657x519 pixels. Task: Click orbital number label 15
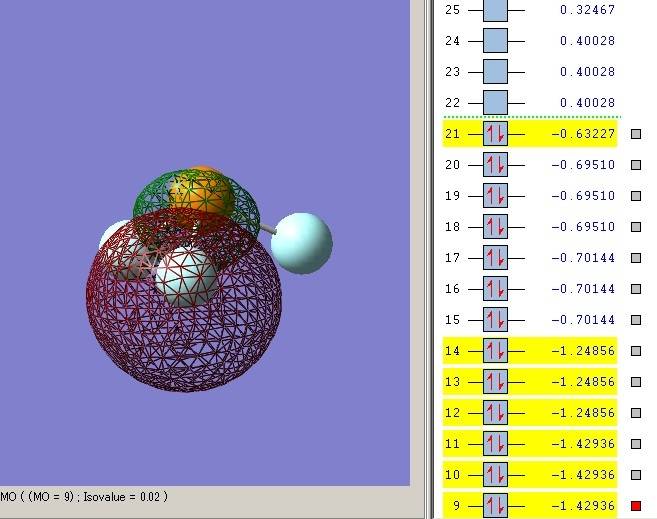[453, 320]
